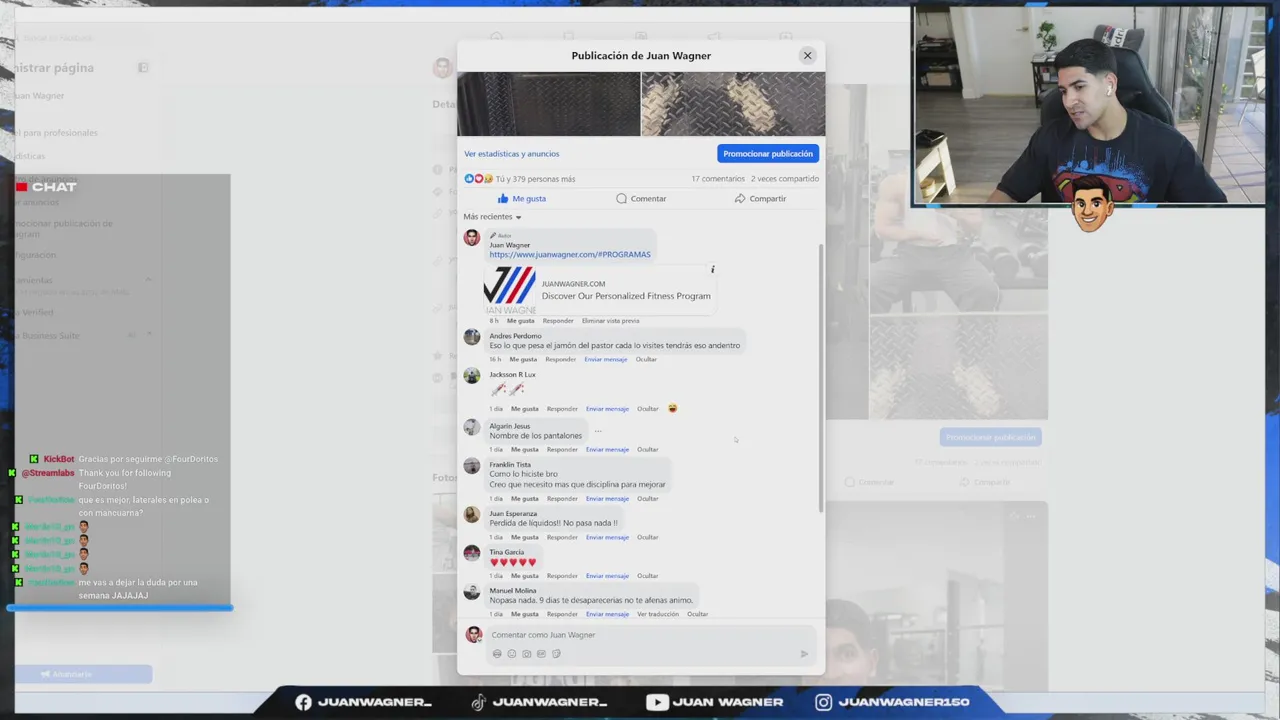The width and height of the screenshot is (1280, 720).
Task: Hide Manuel Molina's comment with Ocultar
Action: coord(698,614)
